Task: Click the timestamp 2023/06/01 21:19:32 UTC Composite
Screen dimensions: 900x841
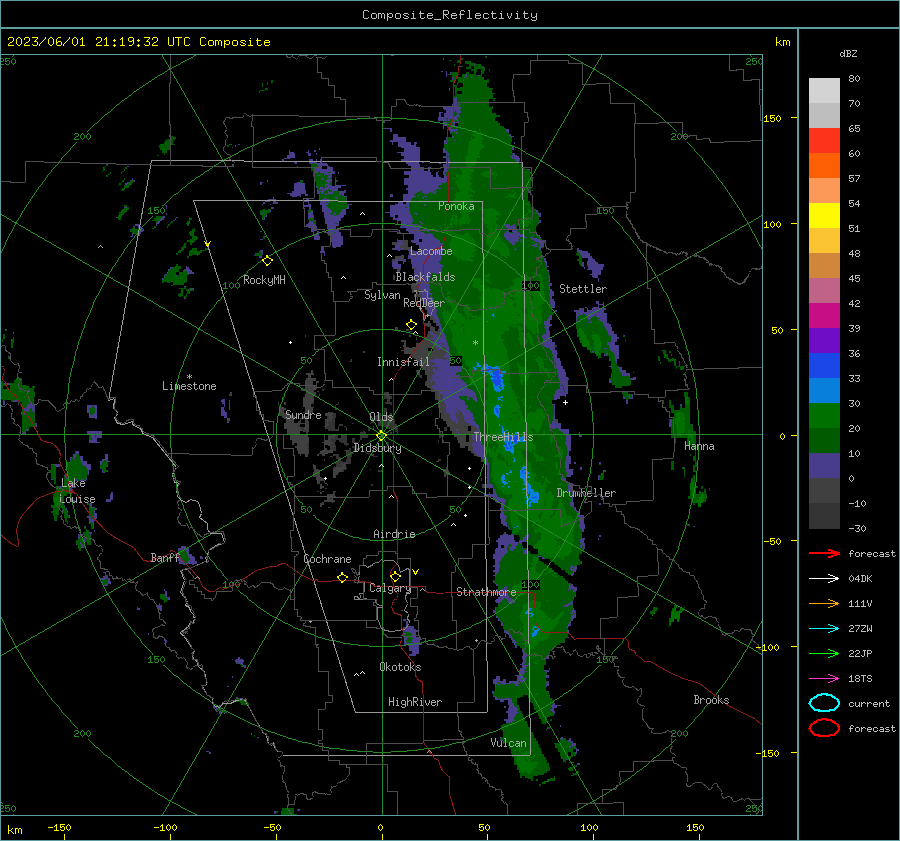Action: (138, 42)
